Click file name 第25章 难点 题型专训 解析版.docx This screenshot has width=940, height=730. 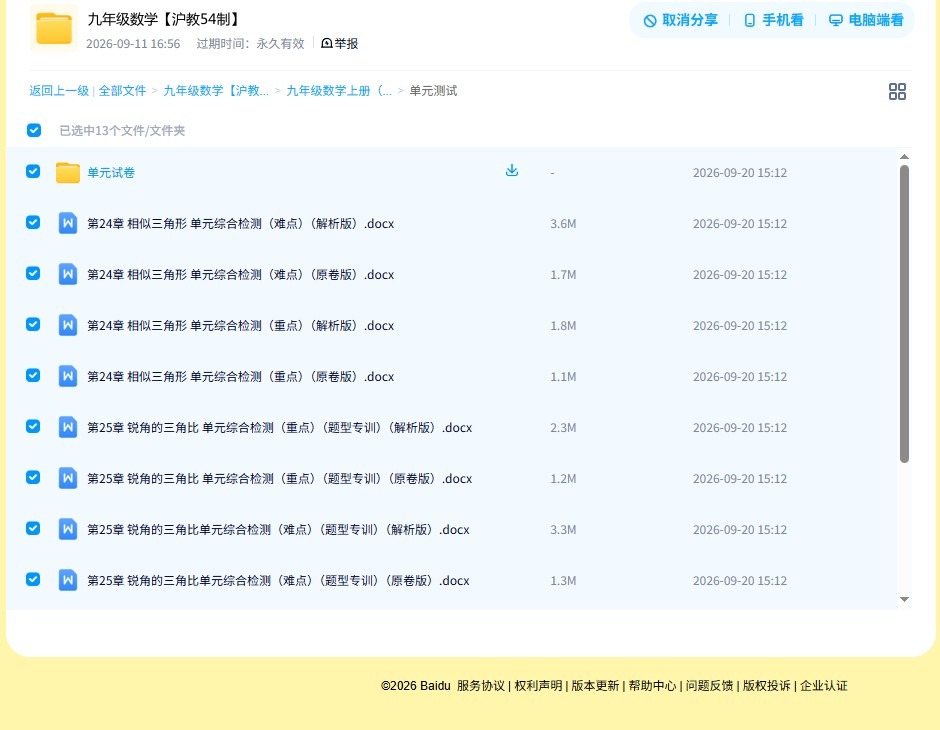click(x=278, y=529)
